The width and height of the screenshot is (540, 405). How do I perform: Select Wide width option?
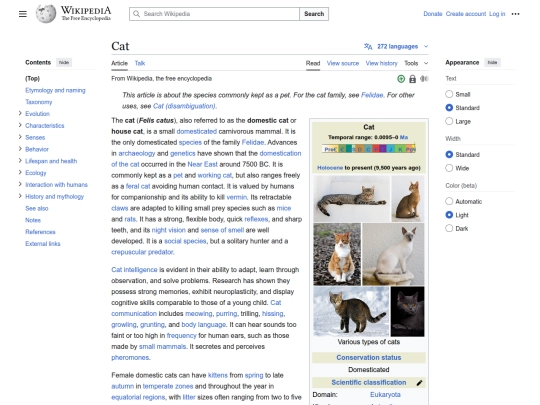click(449, 168)
